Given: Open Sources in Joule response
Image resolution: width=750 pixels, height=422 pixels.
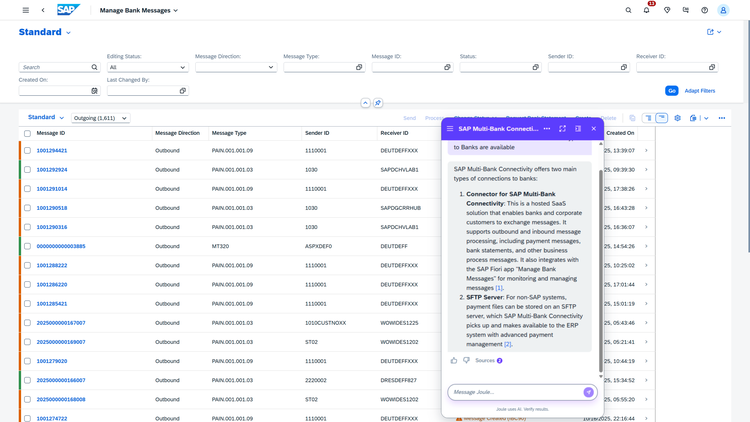Looking at the screenshot, I should tap(489, 361).
